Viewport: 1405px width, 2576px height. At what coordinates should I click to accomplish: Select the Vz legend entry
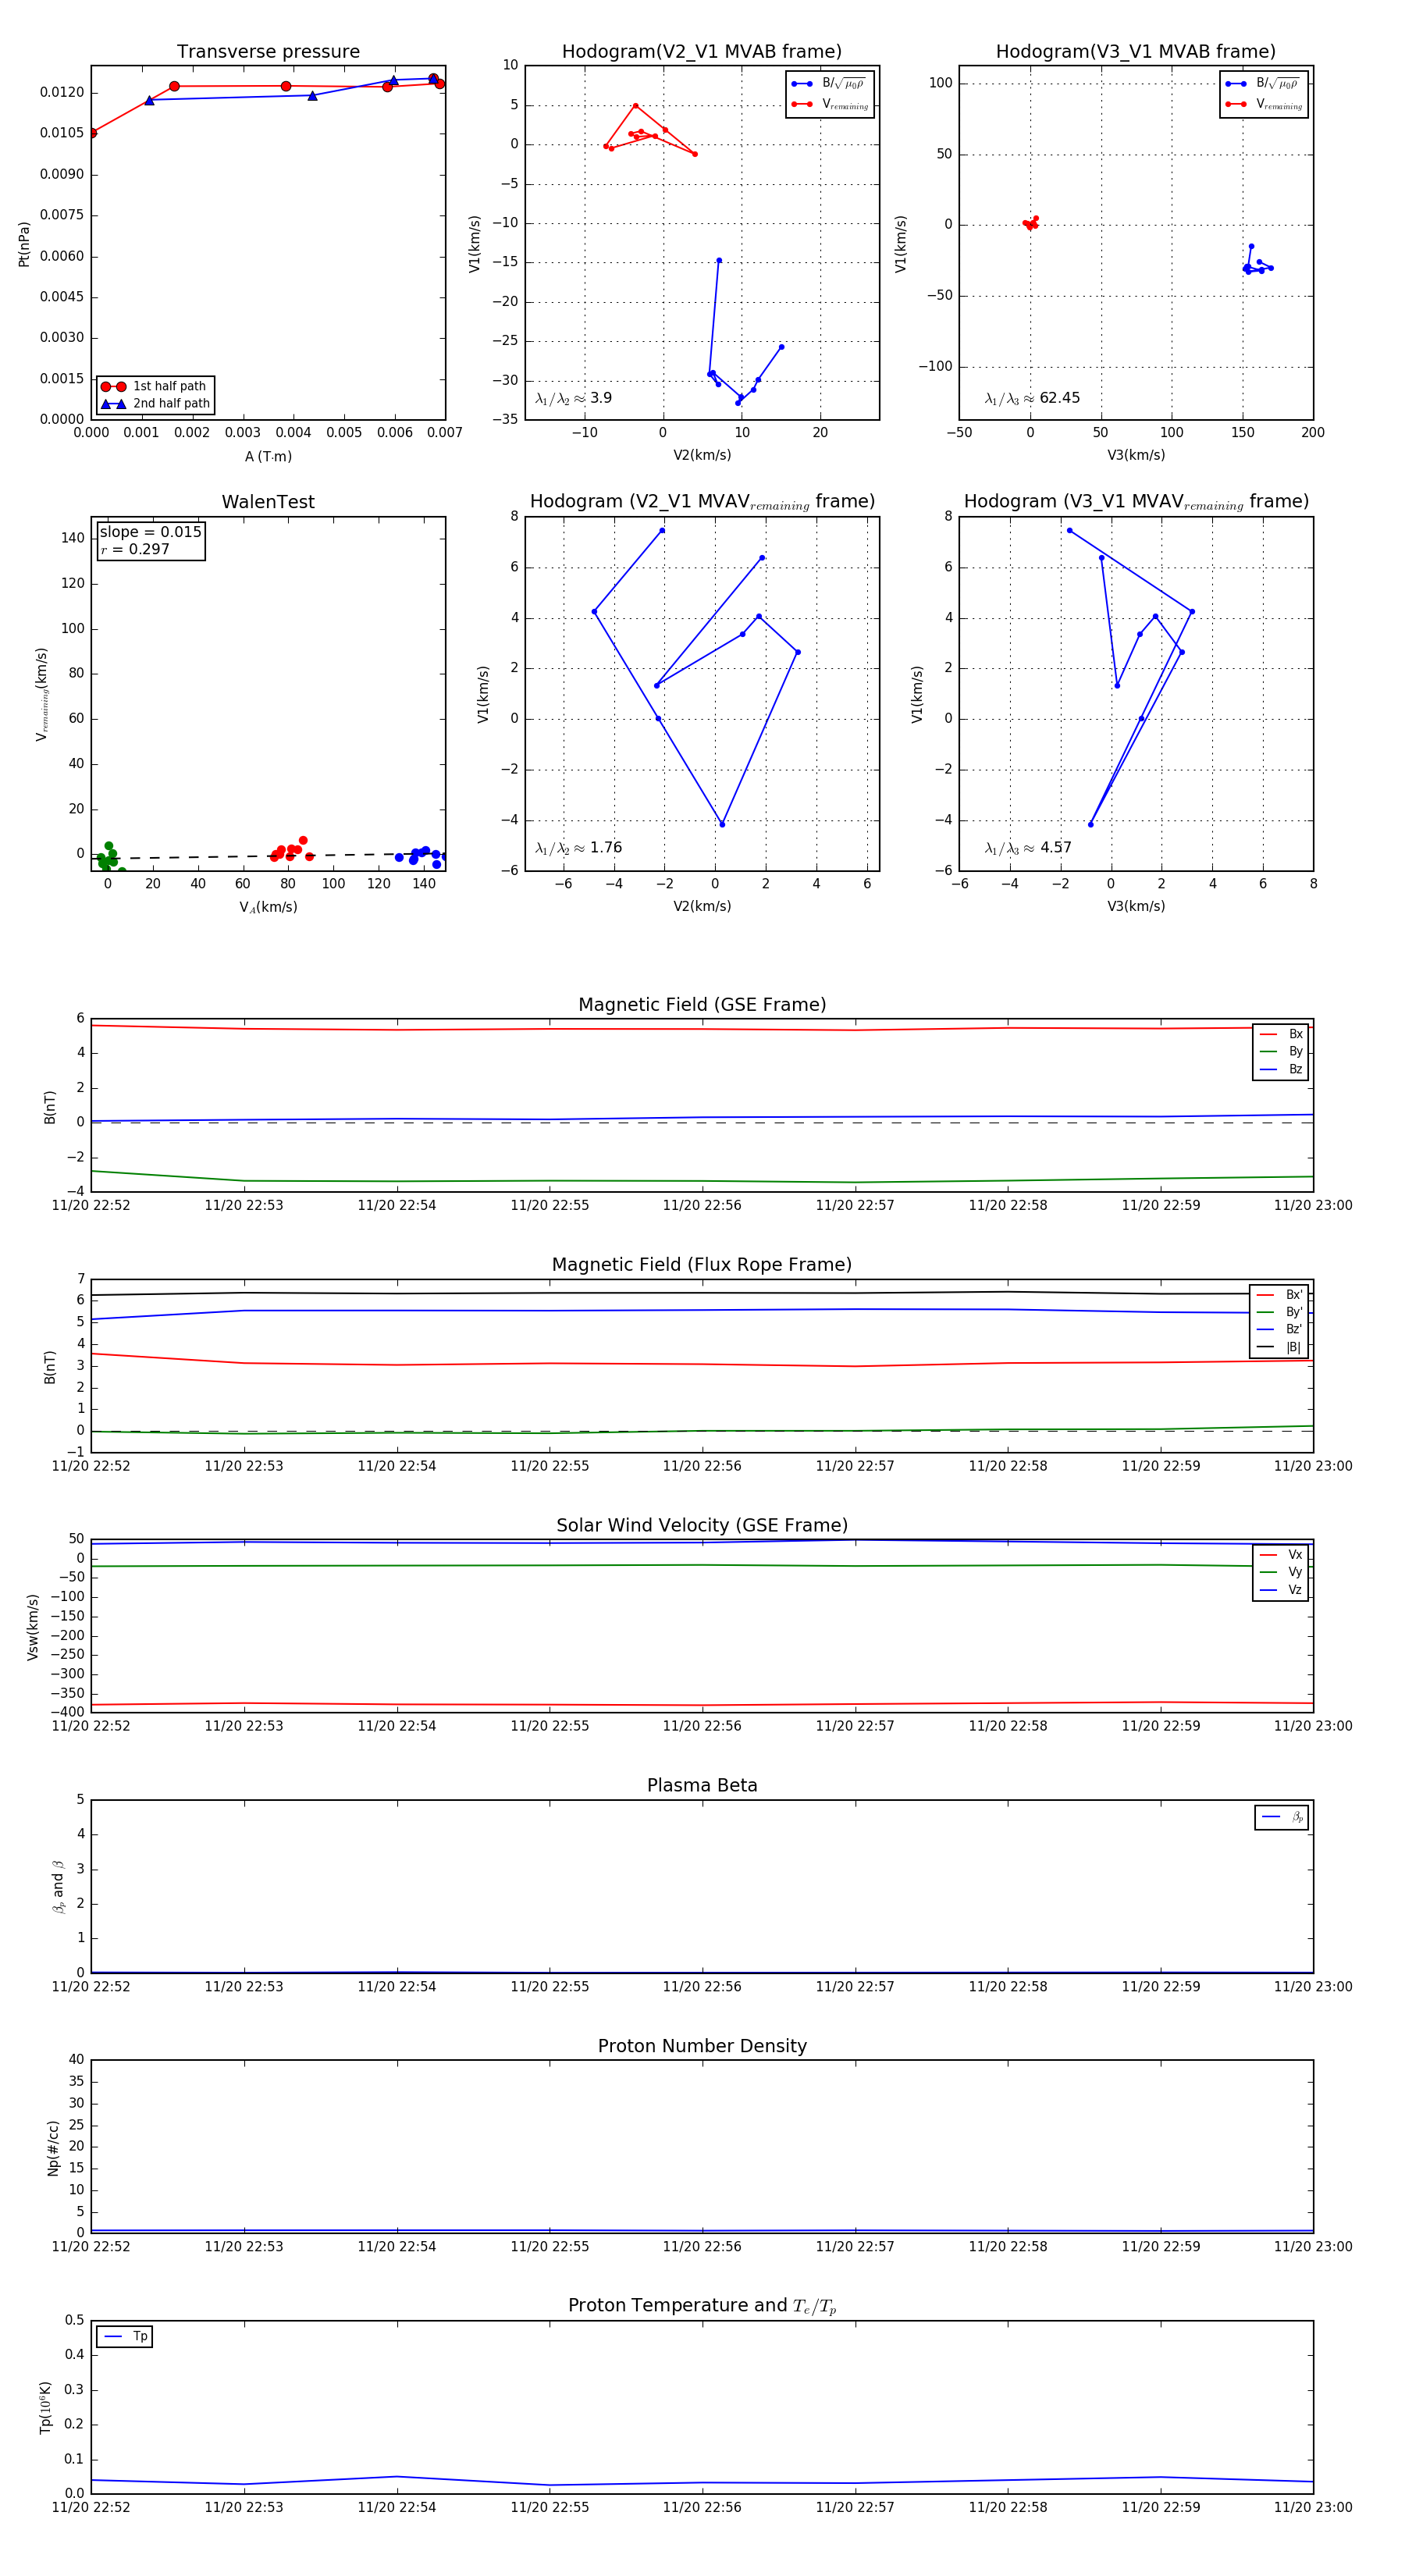[1281, 1590]
